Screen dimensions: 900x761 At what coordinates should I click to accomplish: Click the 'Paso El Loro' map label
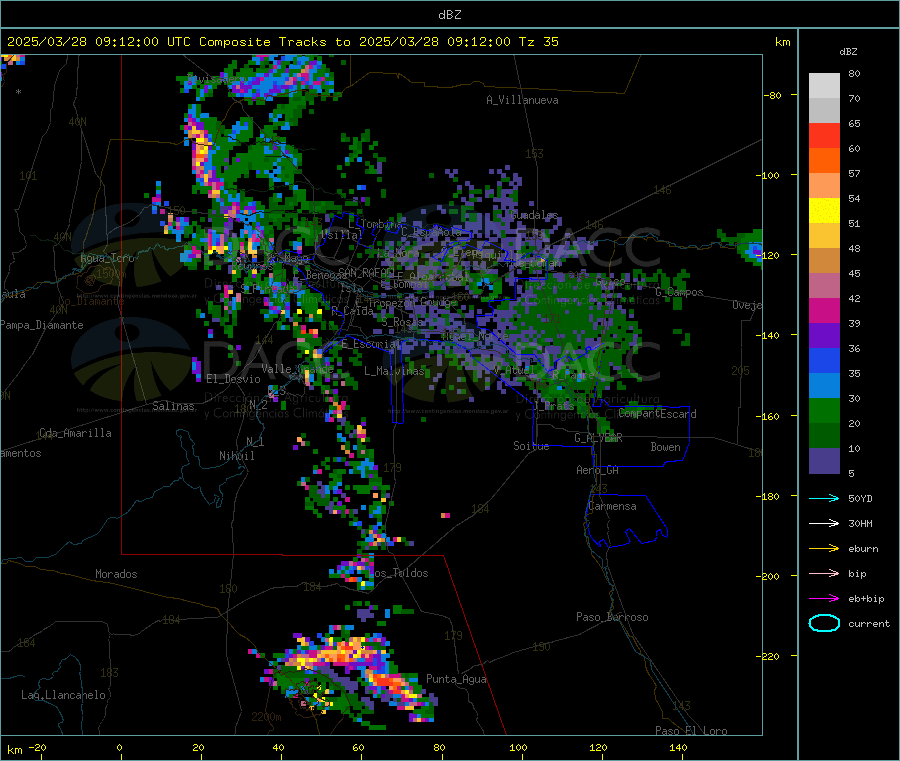click(x=691, y=731)
